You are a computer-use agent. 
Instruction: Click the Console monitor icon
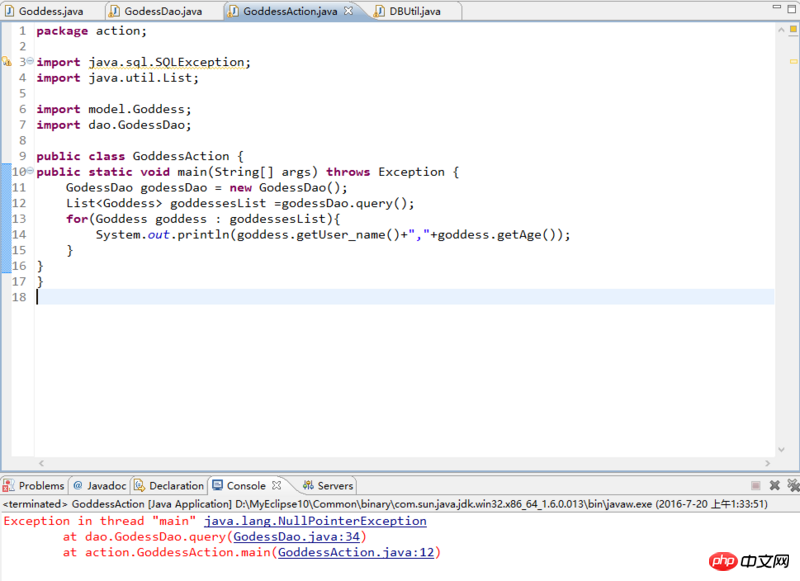(x=217, y=486)
